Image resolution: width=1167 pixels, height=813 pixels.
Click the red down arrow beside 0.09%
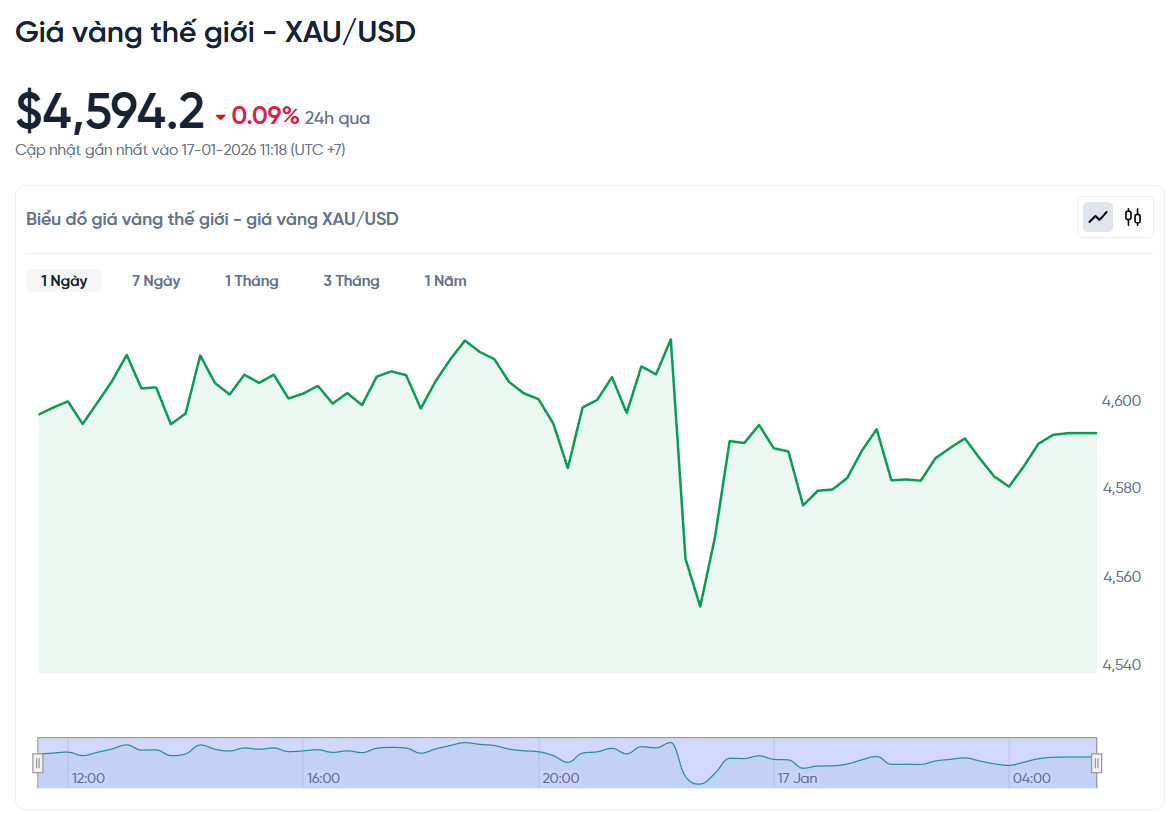(x=221, y=118)
